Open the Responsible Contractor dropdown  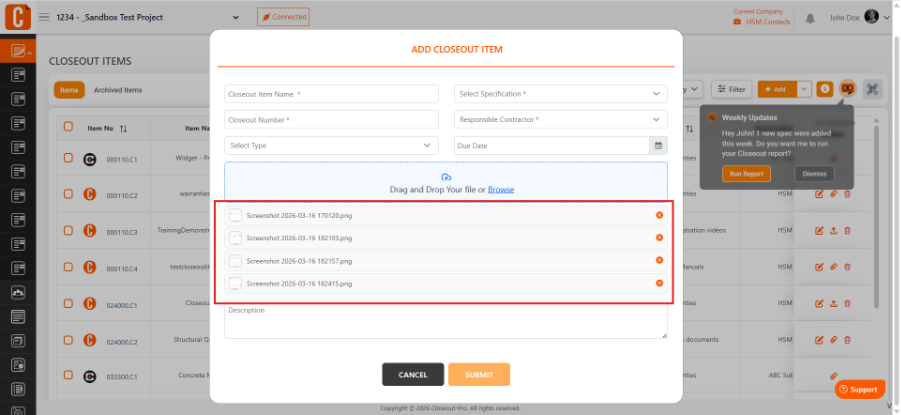coord(561,120)
